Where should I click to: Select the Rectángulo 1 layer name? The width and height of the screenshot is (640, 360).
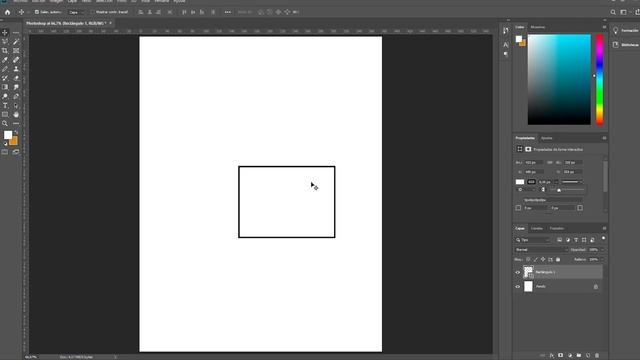point(545,272)
